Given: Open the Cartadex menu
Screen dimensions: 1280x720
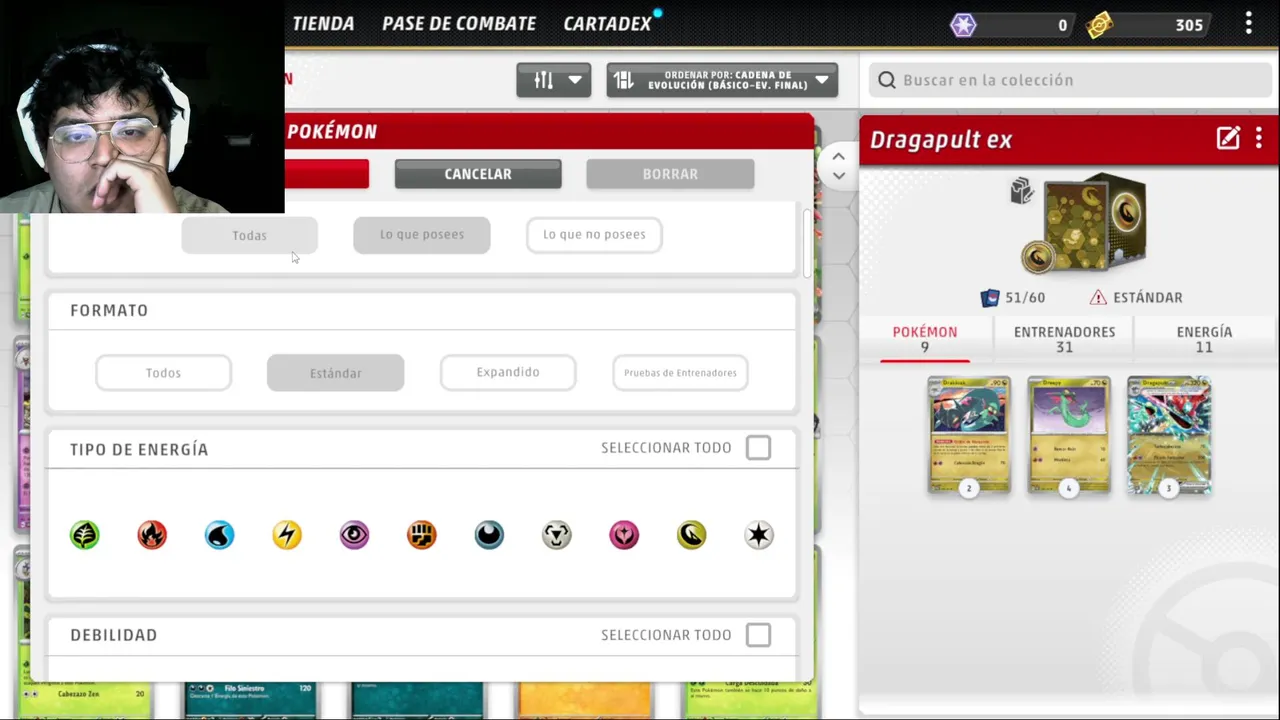Looking at the screenshot, I should point(607,24).
